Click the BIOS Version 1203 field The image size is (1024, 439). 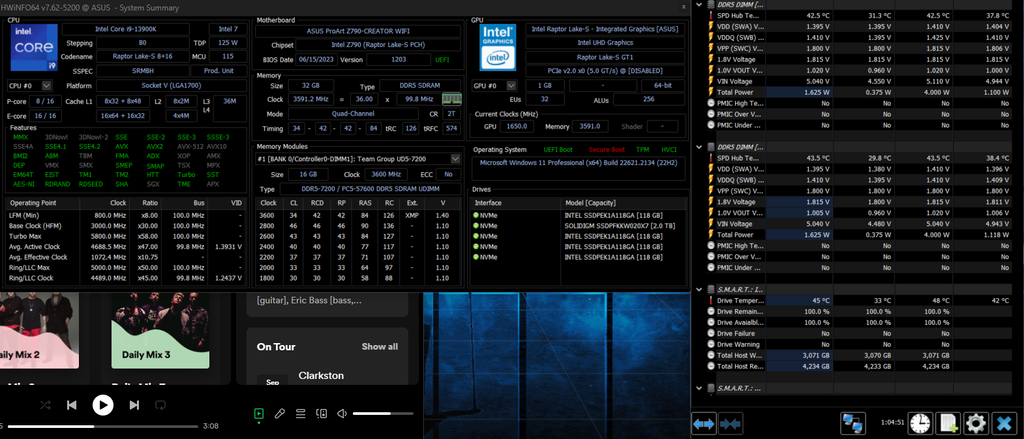398,59
